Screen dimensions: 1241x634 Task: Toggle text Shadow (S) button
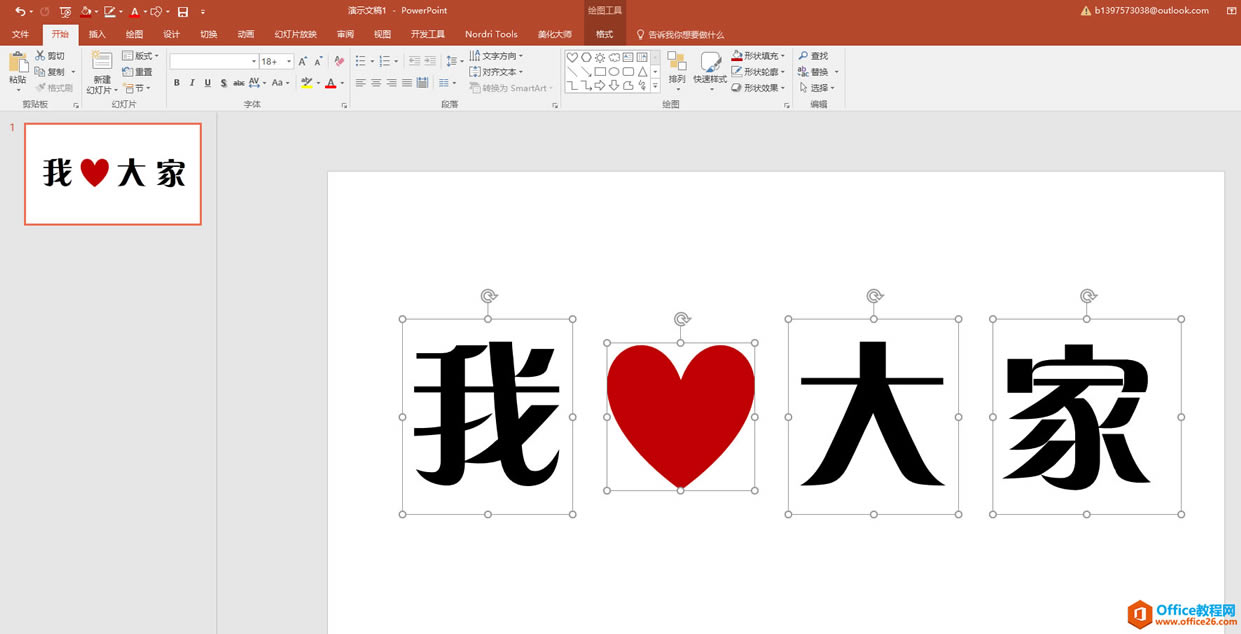pyautogui.click(x=222, y=83)
